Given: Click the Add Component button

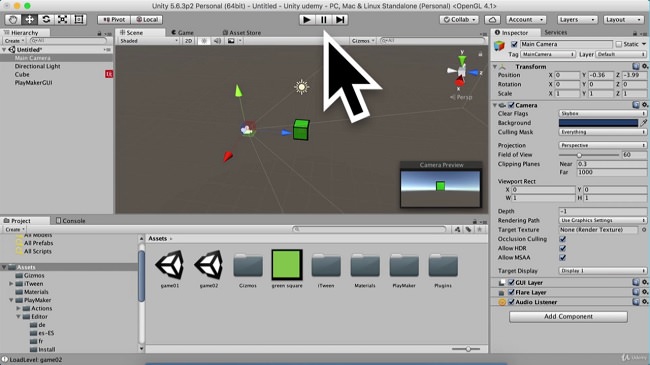Looking at the screenshot, I should point(568,316).
